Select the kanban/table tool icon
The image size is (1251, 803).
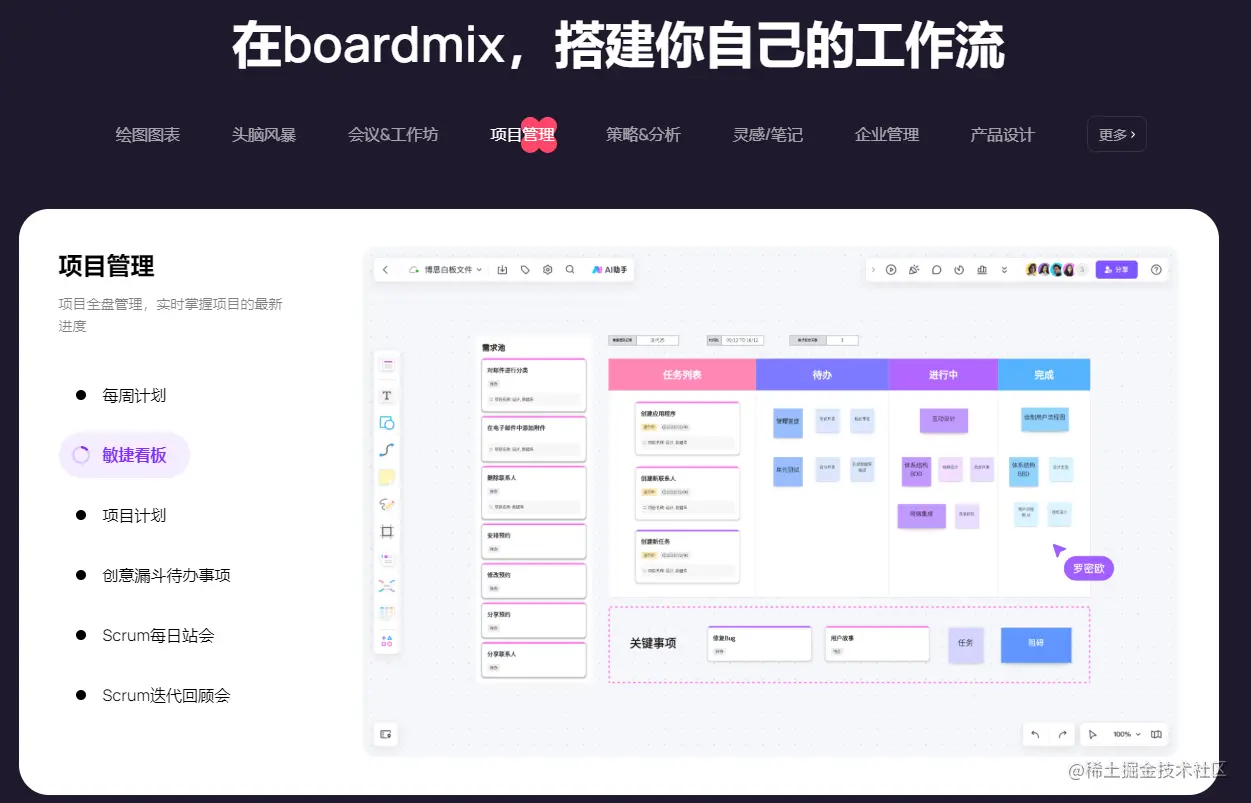click(x=387, y=612)
